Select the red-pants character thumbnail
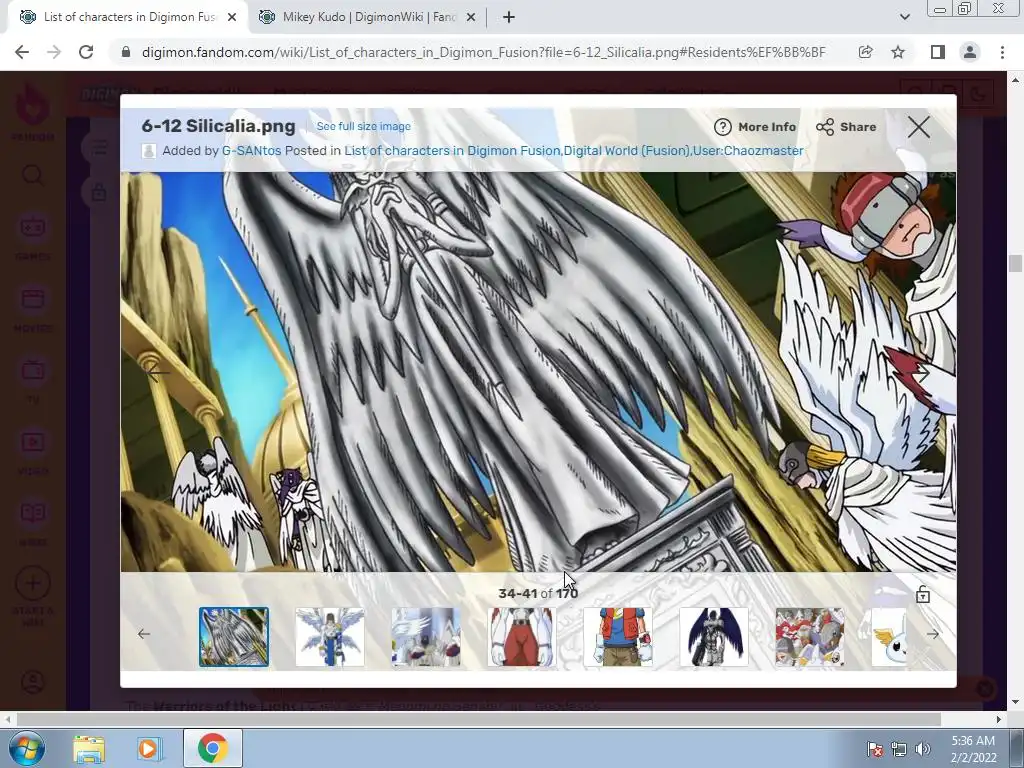Image resolution: width=1024 pixels, height=768 pixels. click(522, 637)
